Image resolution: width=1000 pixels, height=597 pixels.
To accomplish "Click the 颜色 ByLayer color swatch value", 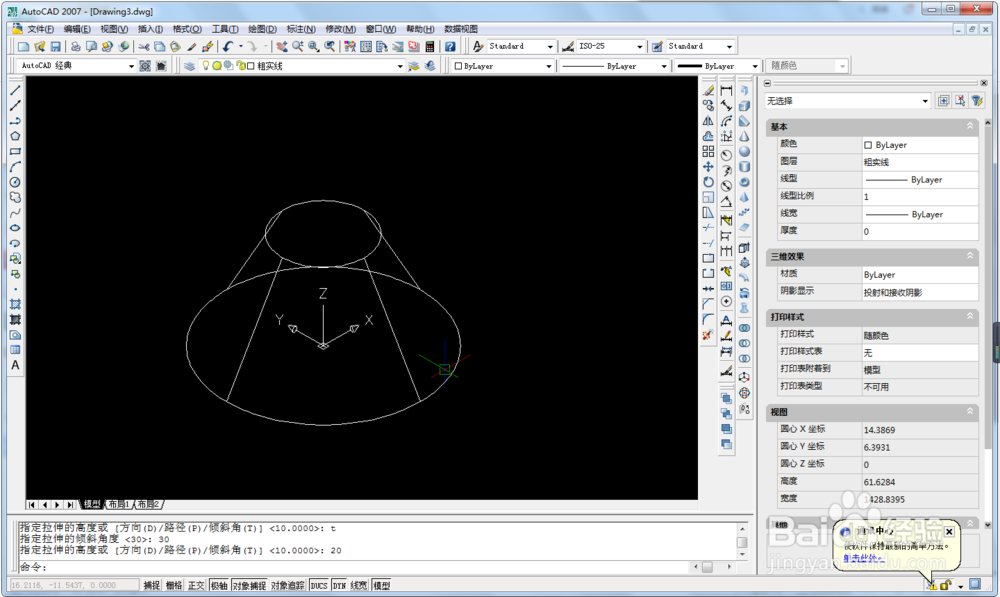I will [920, 145].
